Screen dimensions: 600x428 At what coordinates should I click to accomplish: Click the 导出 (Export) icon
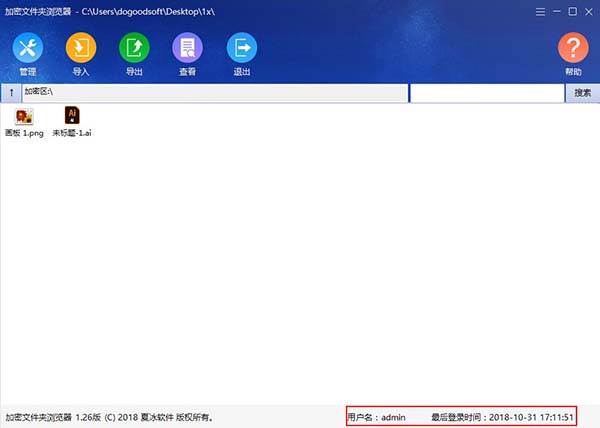click(134, 48)
